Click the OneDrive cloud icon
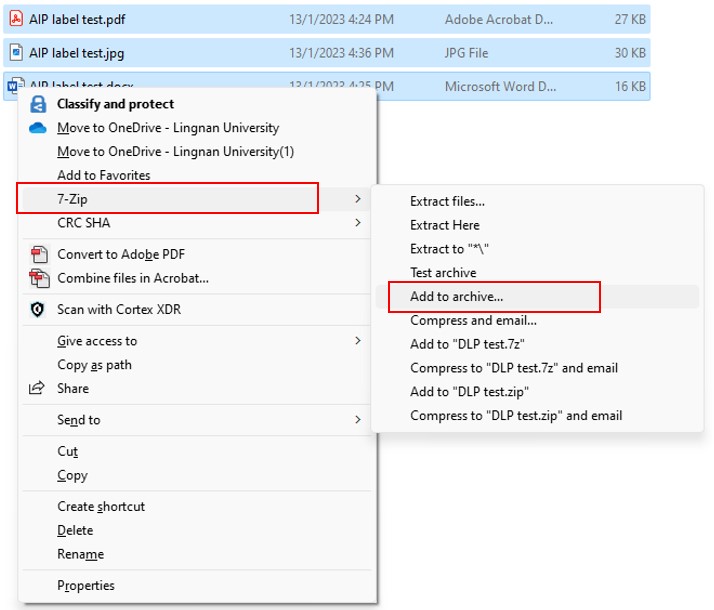The width and height of the screenshot is (714, 610). click(38, 128)
